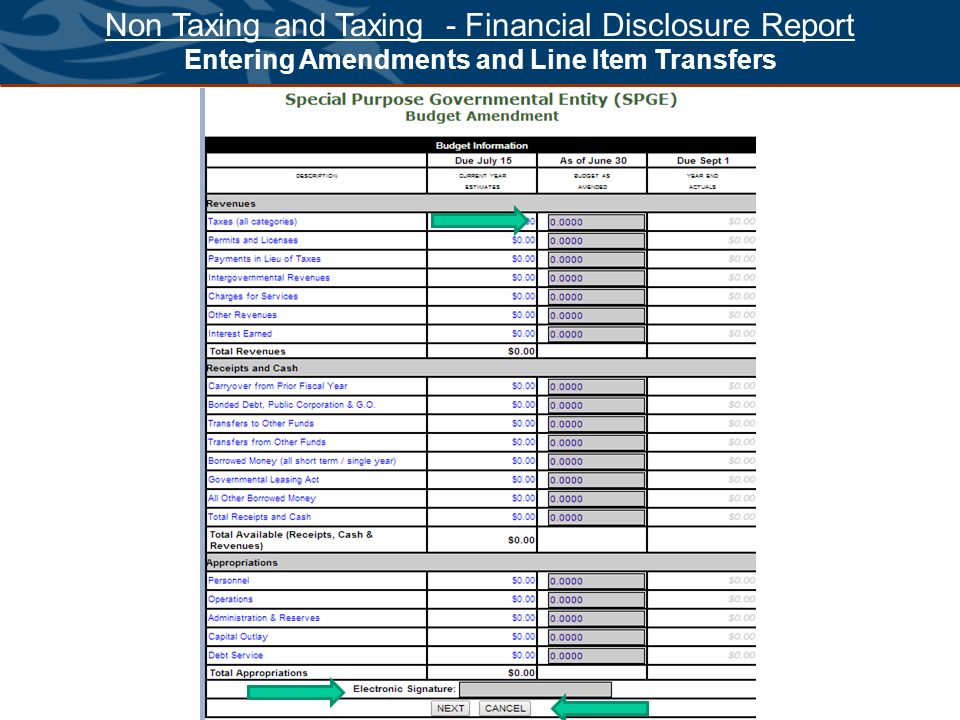The width and height of the screenshot is (960, 720).
Task: Edit amended field for Charges for Services
Action: (596, 297)
